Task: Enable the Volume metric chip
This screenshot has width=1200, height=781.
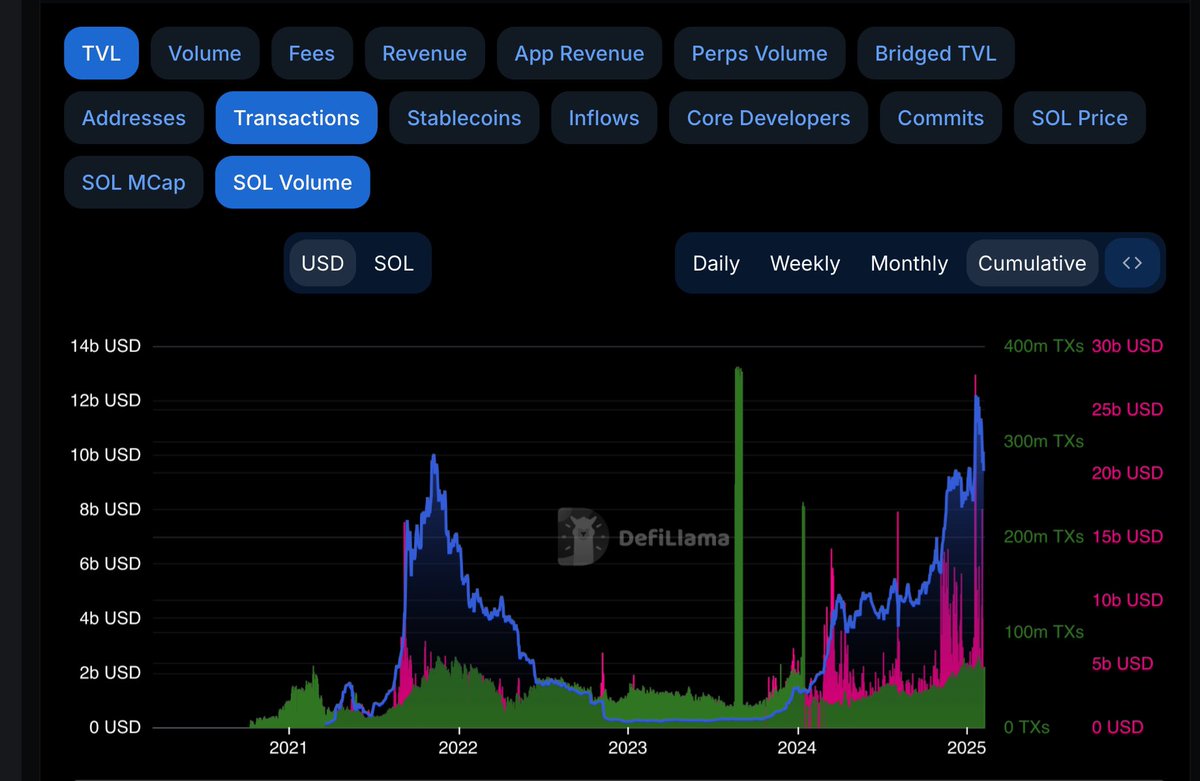Action: pyautogui.click(x=205, y=54)
